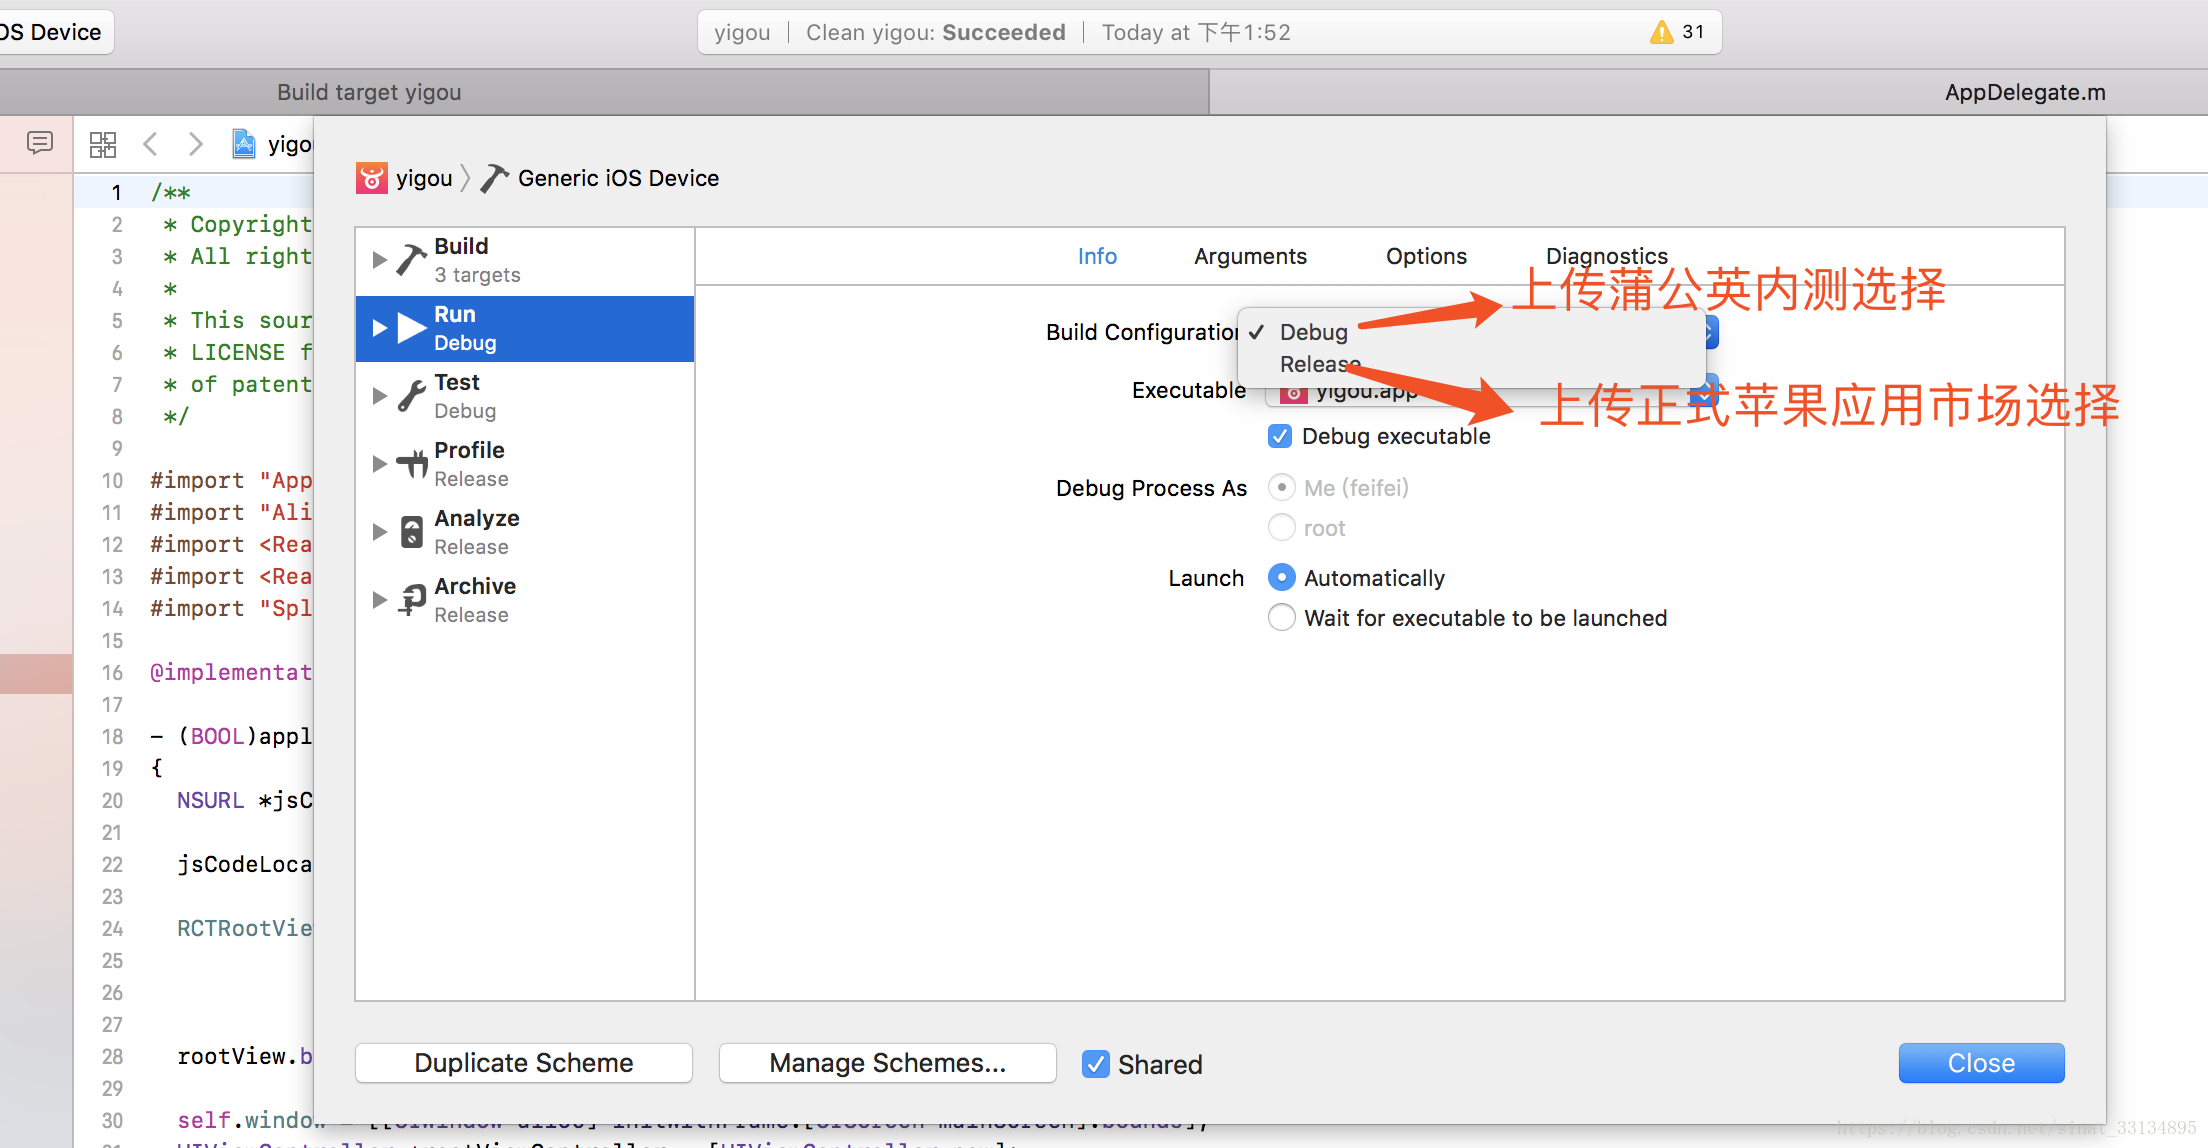Click the Profile instrument icon
The image size is (2208, 1148).
[x=411, y=464]
